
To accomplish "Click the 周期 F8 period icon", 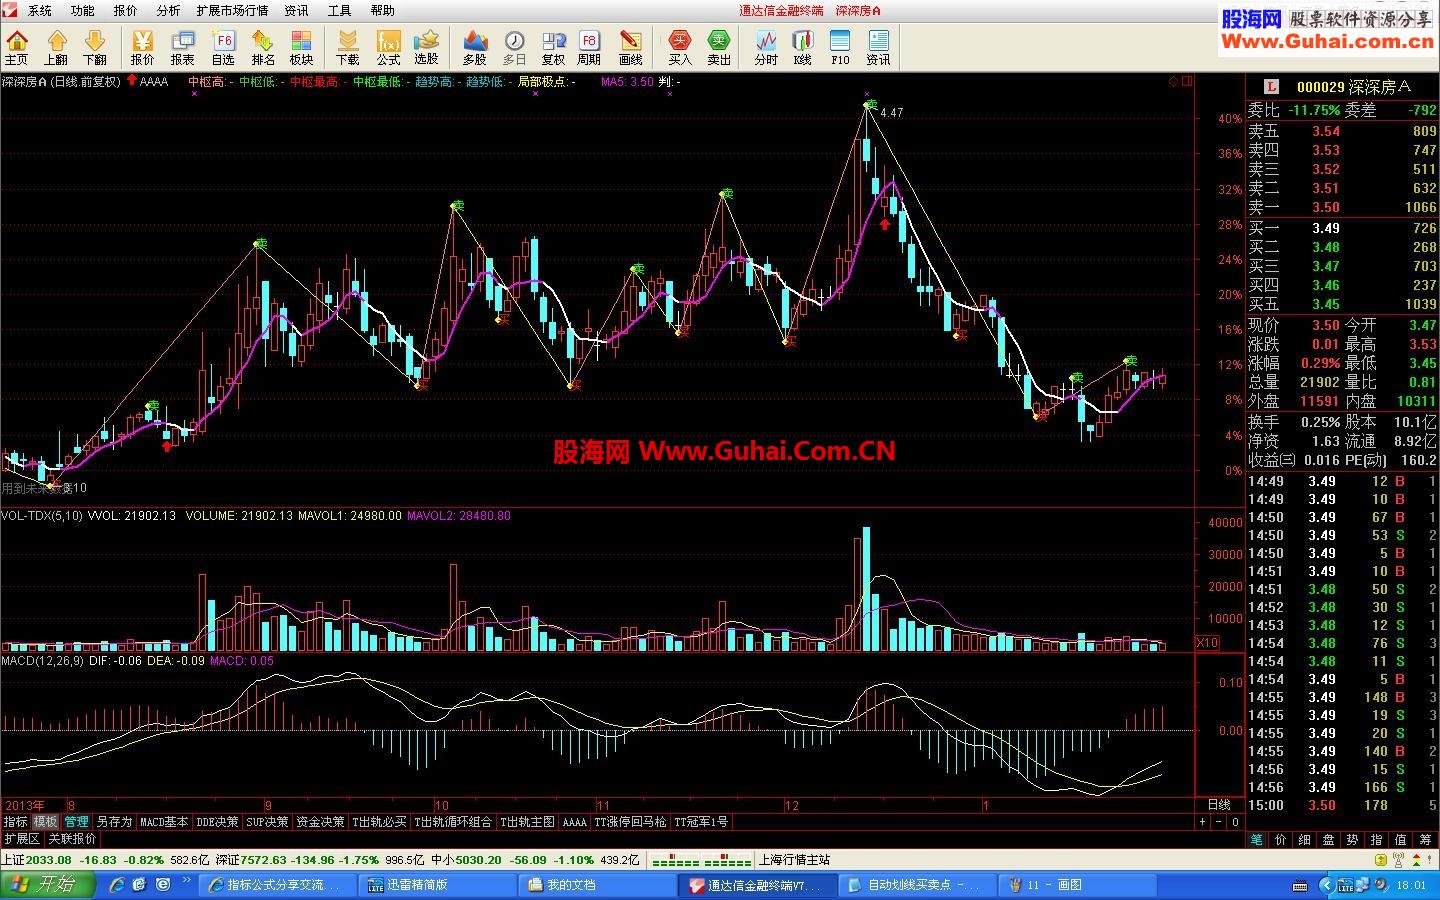I will pyautogui.click(x=589, y=46).
